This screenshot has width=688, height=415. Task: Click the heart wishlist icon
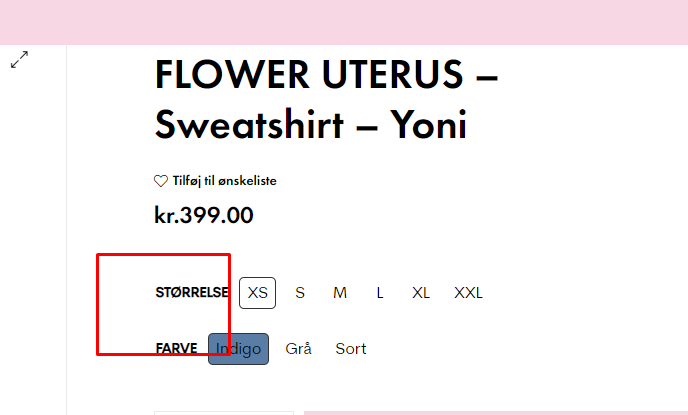(x=160, y=181)
